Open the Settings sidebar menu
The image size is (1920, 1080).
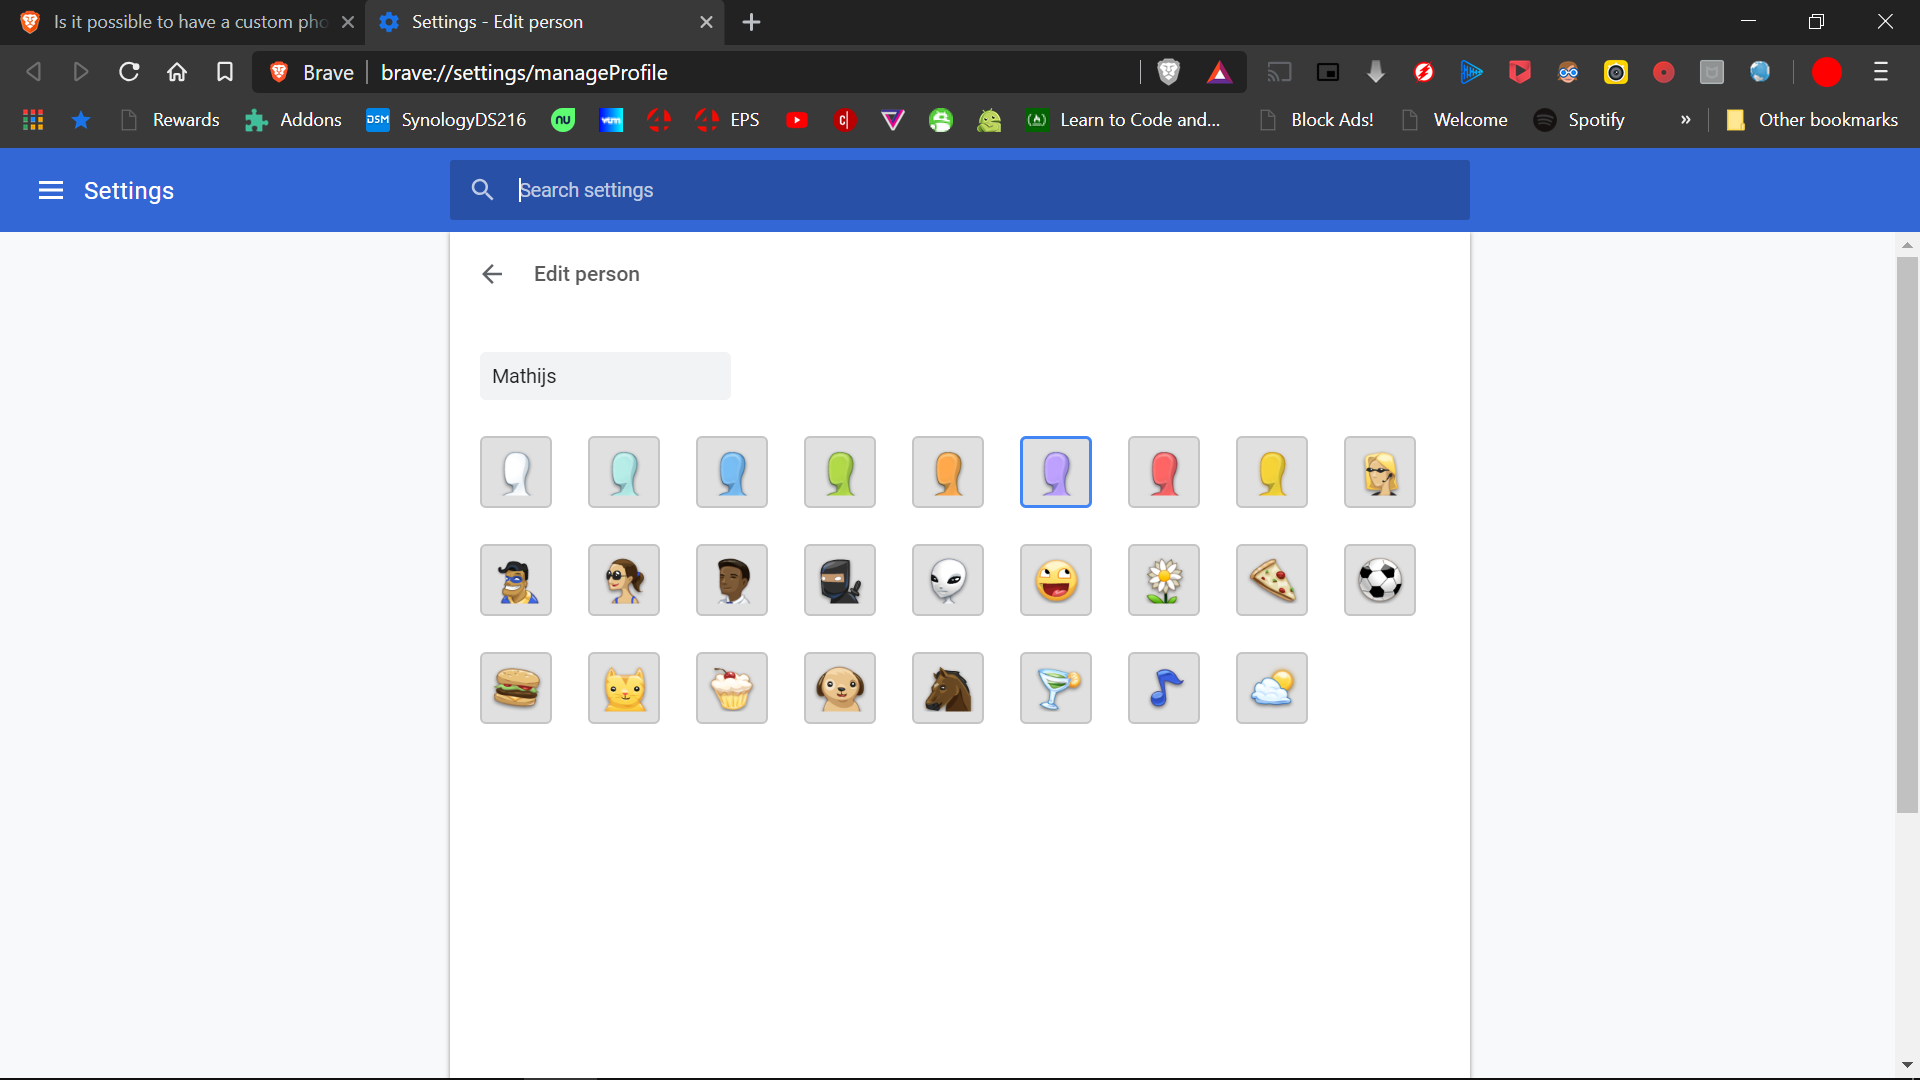[50, 190]
